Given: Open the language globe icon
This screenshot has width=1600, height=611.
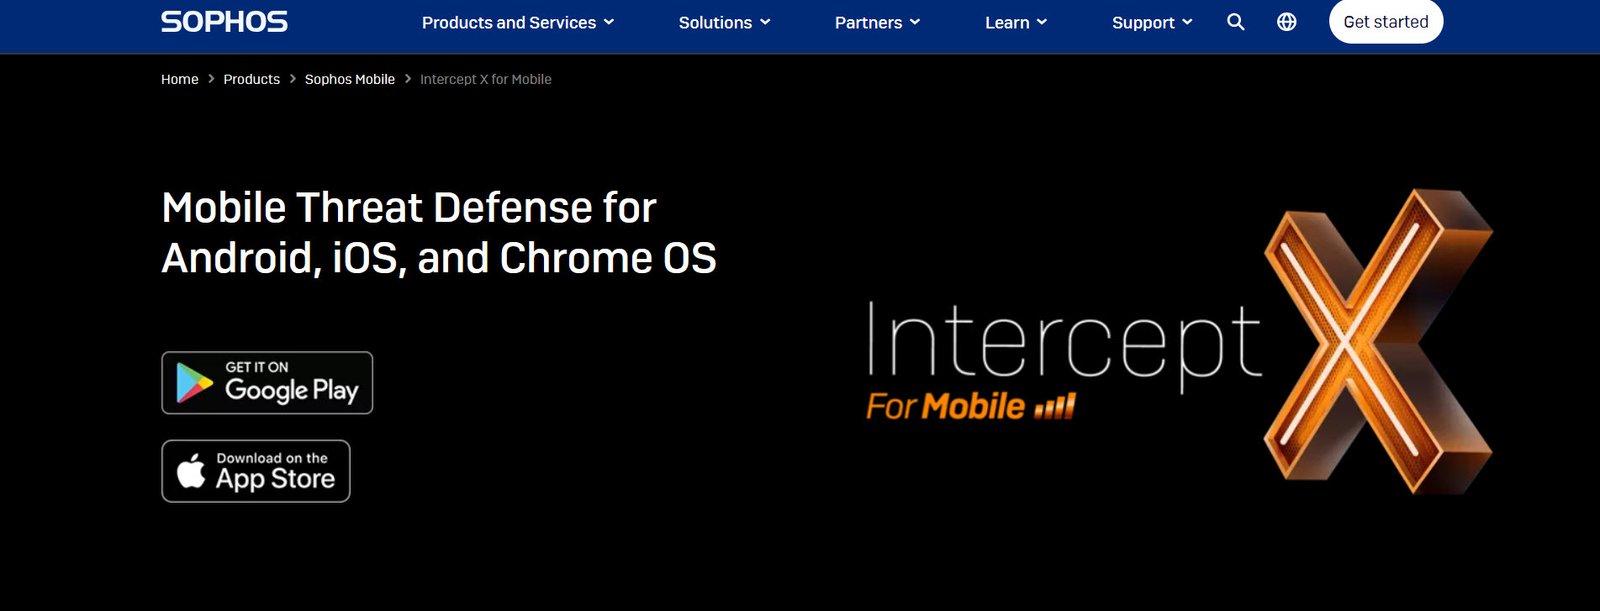Looking at the screenshot, I should click(x=1287, y=22).
